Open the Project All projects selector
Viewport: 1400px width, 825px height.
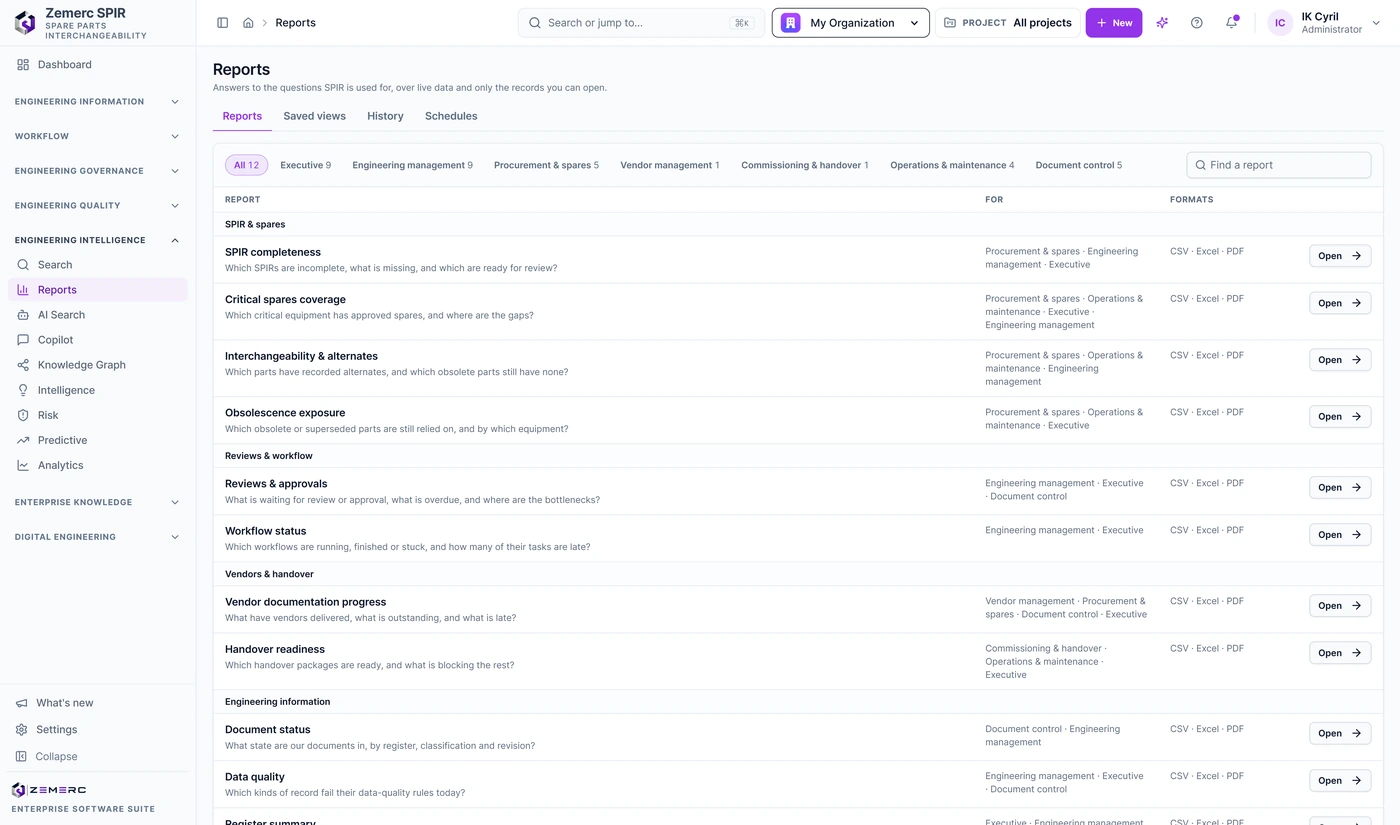pos(1008,23)
